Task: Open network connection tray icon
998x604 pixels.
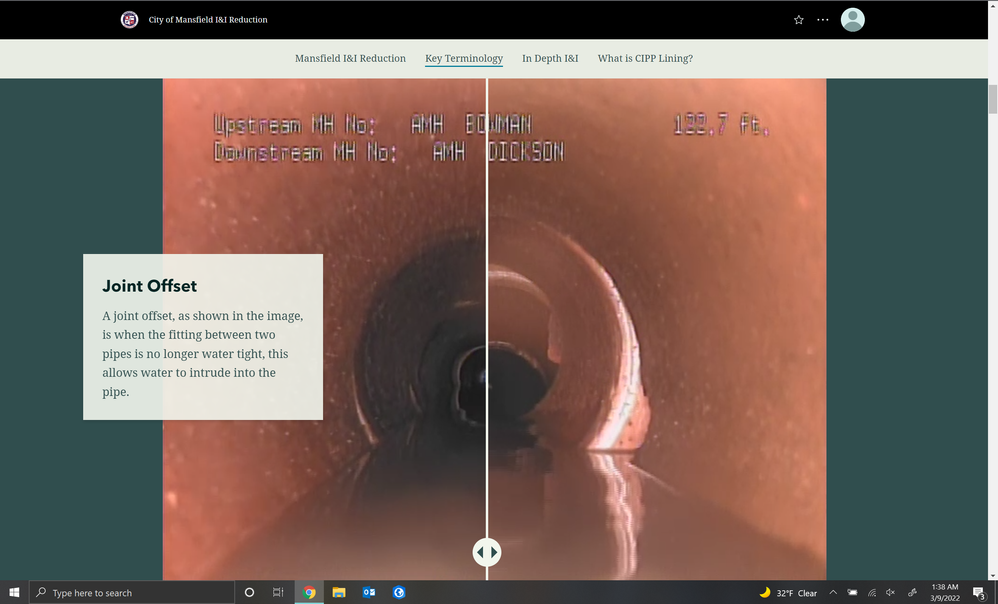Action: [872, 593]
